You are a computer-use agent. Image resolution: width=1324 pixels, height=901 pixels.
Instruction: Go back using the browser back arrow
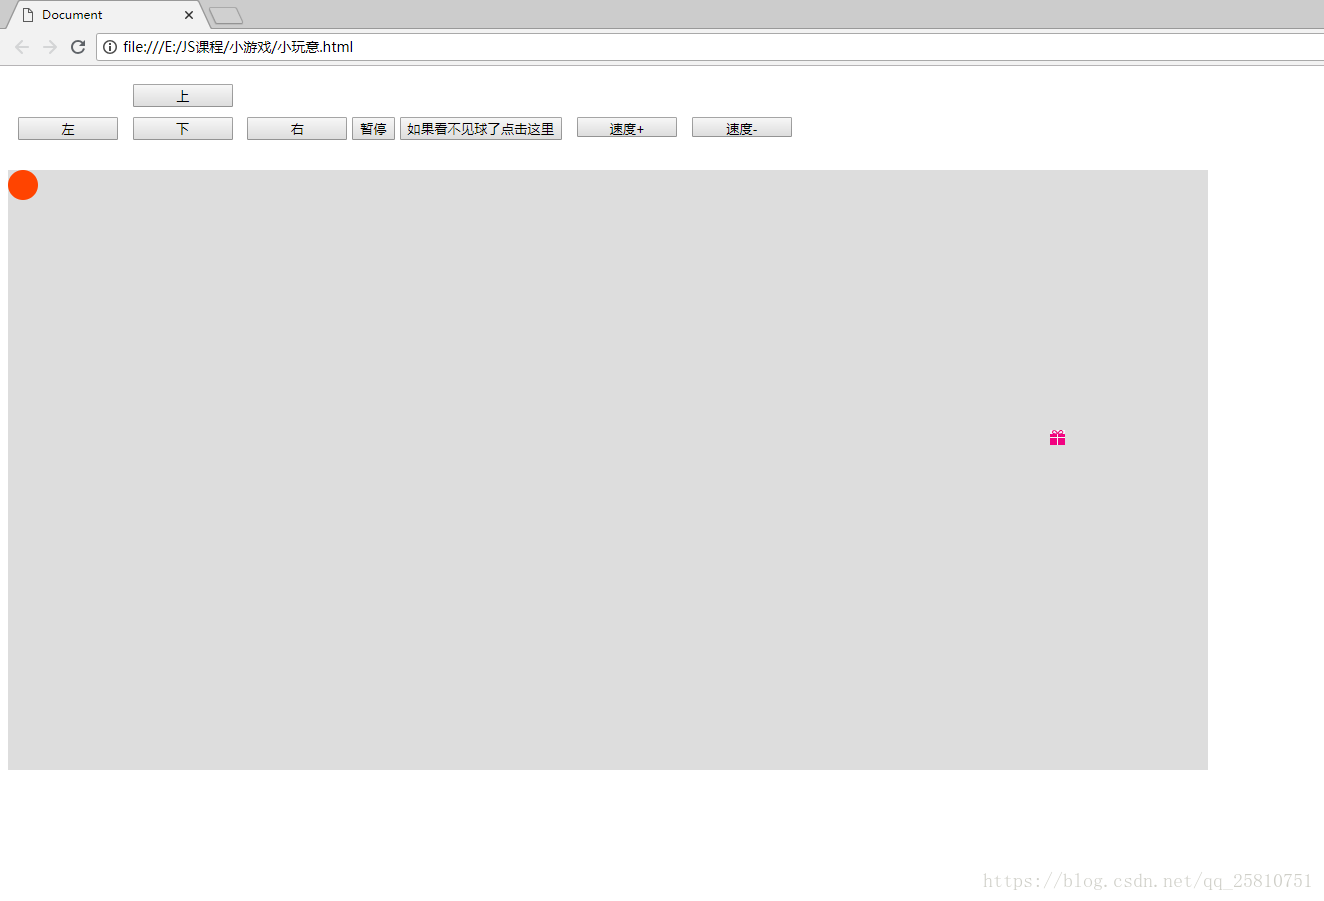[22, 47]
